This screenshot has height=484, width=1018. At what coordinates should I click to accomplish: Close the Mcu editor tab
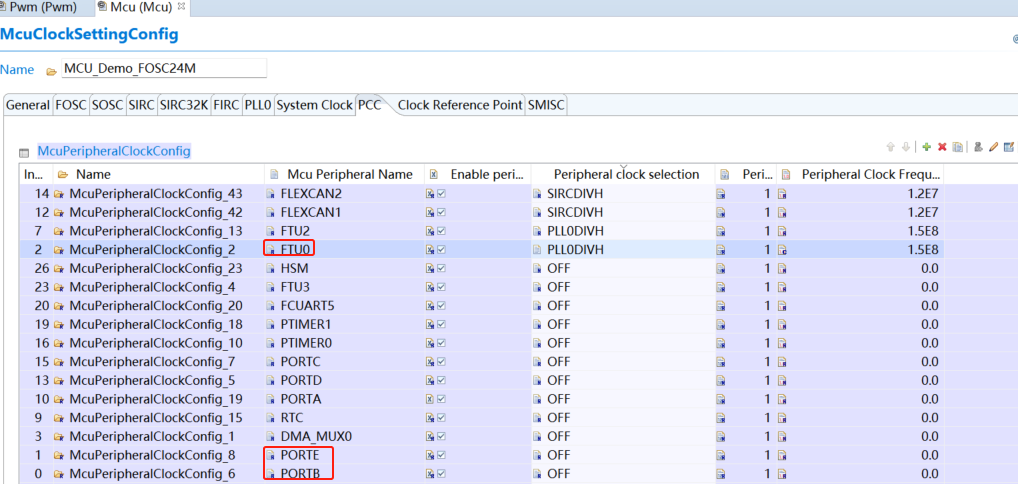(x=180, y=7)
